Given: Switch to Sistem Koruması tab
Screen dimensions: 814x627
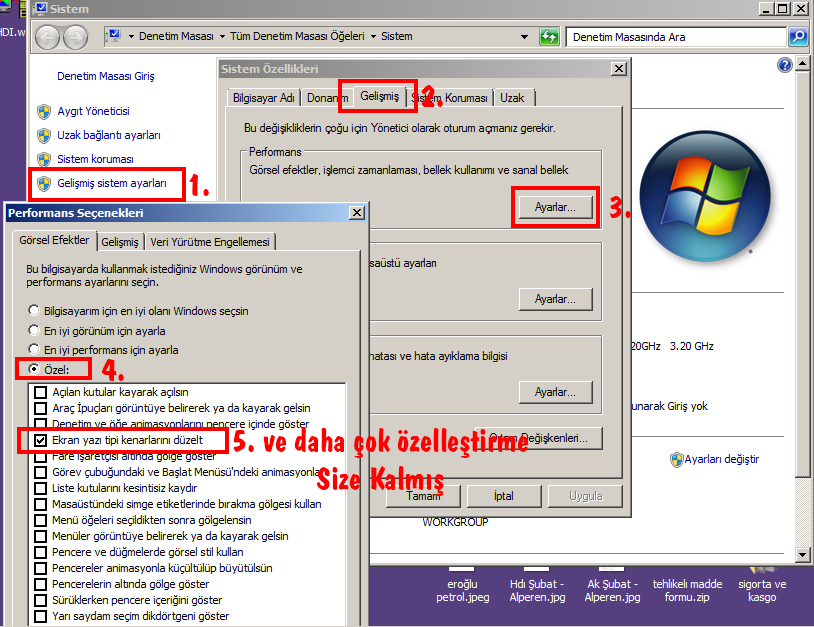Looking at the screenshot, I should click(450, 98).
